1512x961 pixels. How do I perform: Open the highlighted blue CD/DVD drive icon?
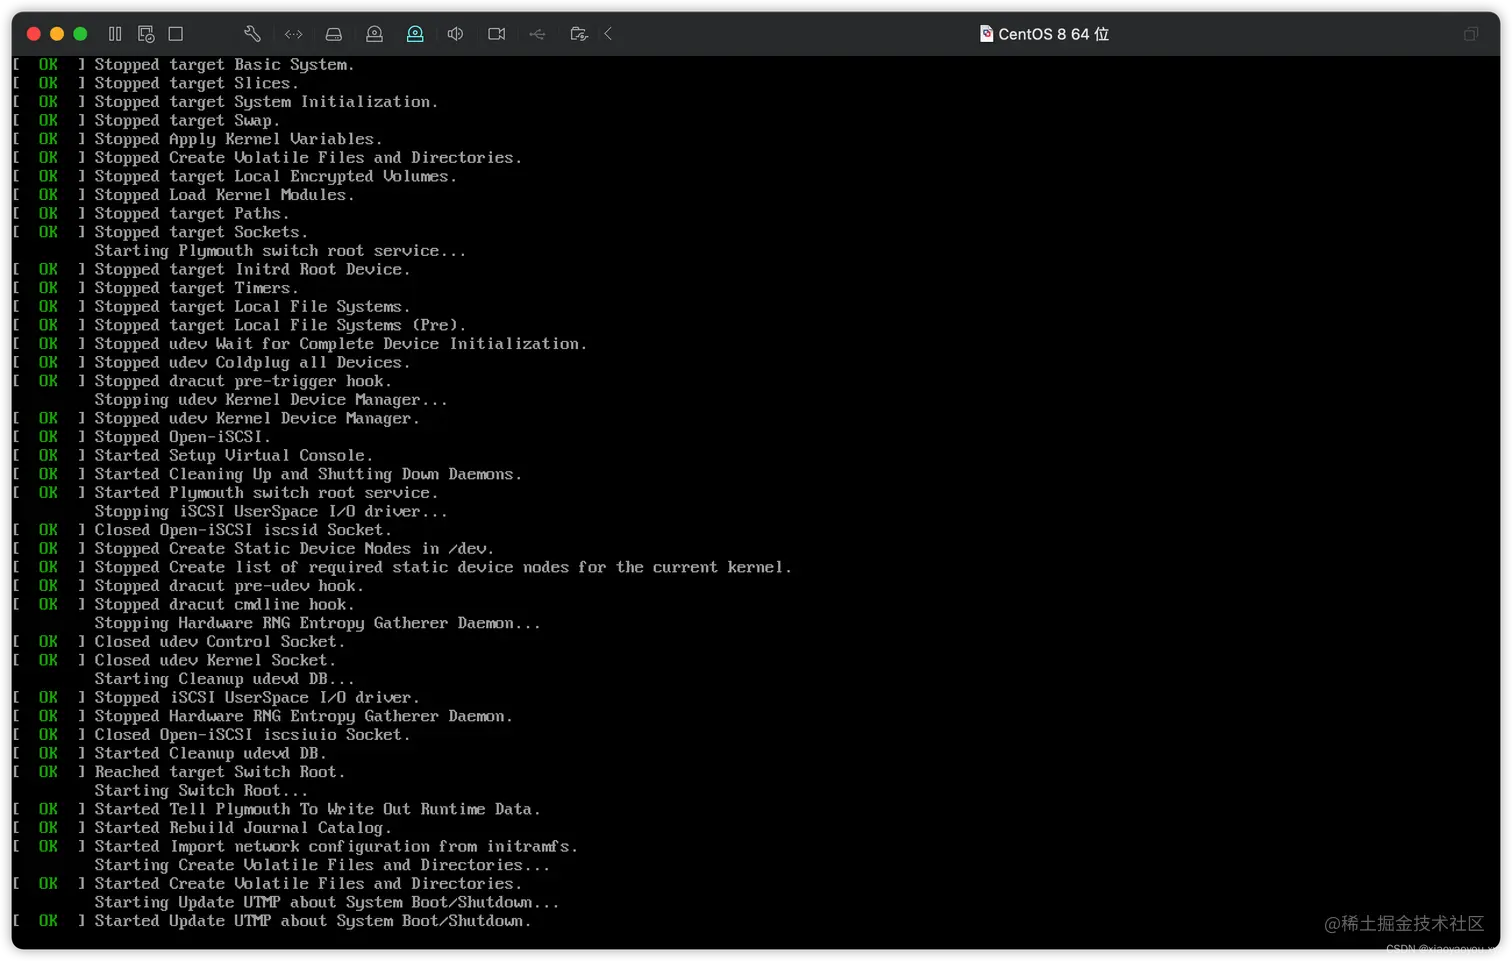[415, 34]
